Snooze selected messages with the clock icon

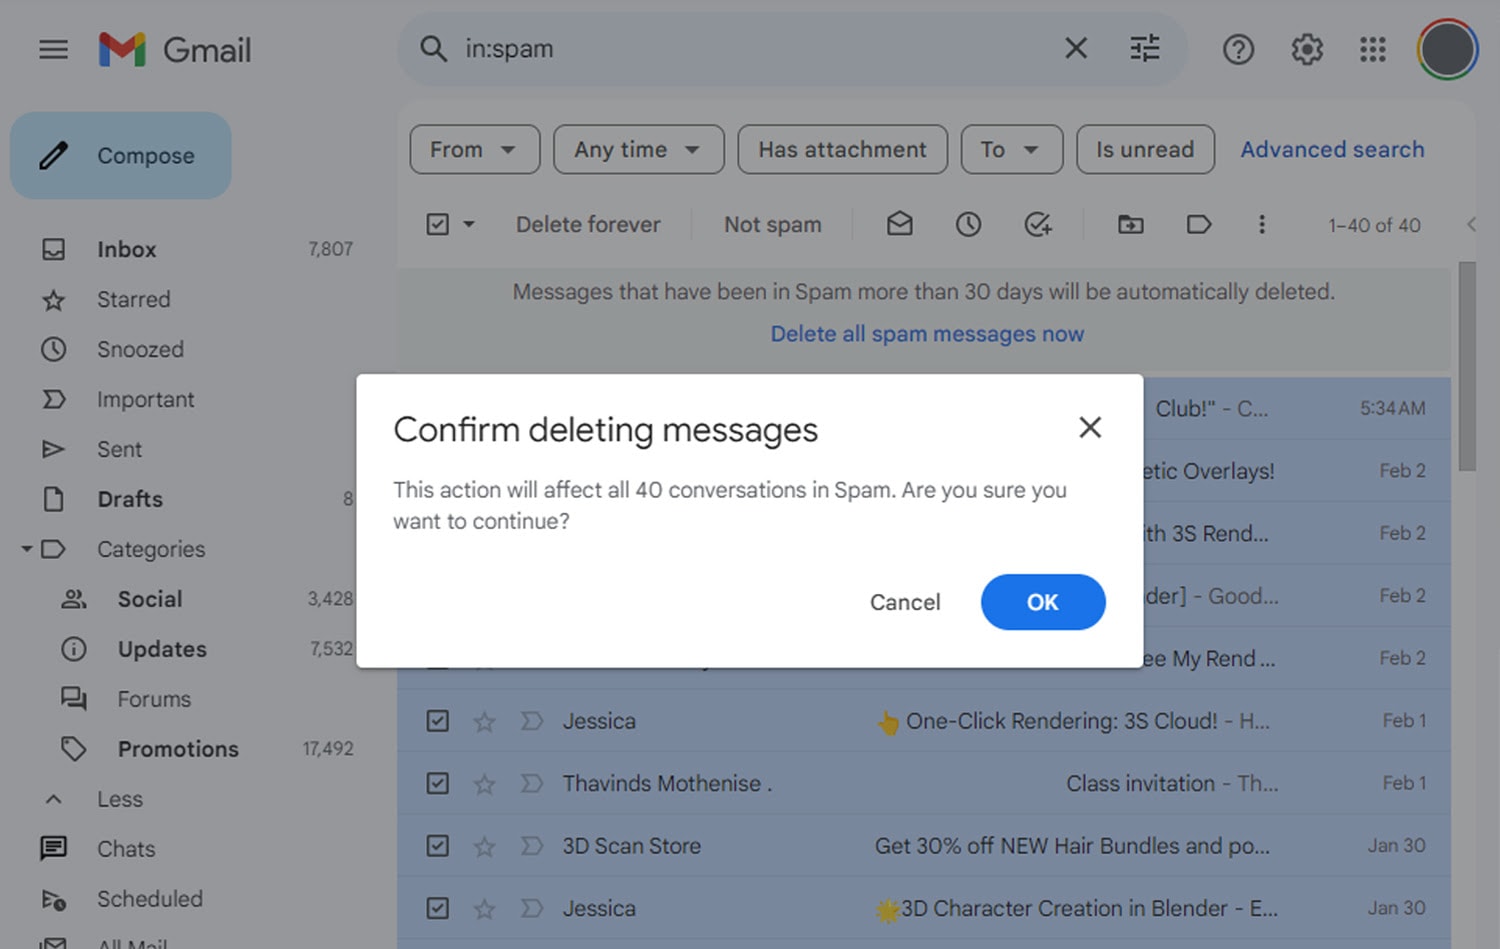[968, 224]
